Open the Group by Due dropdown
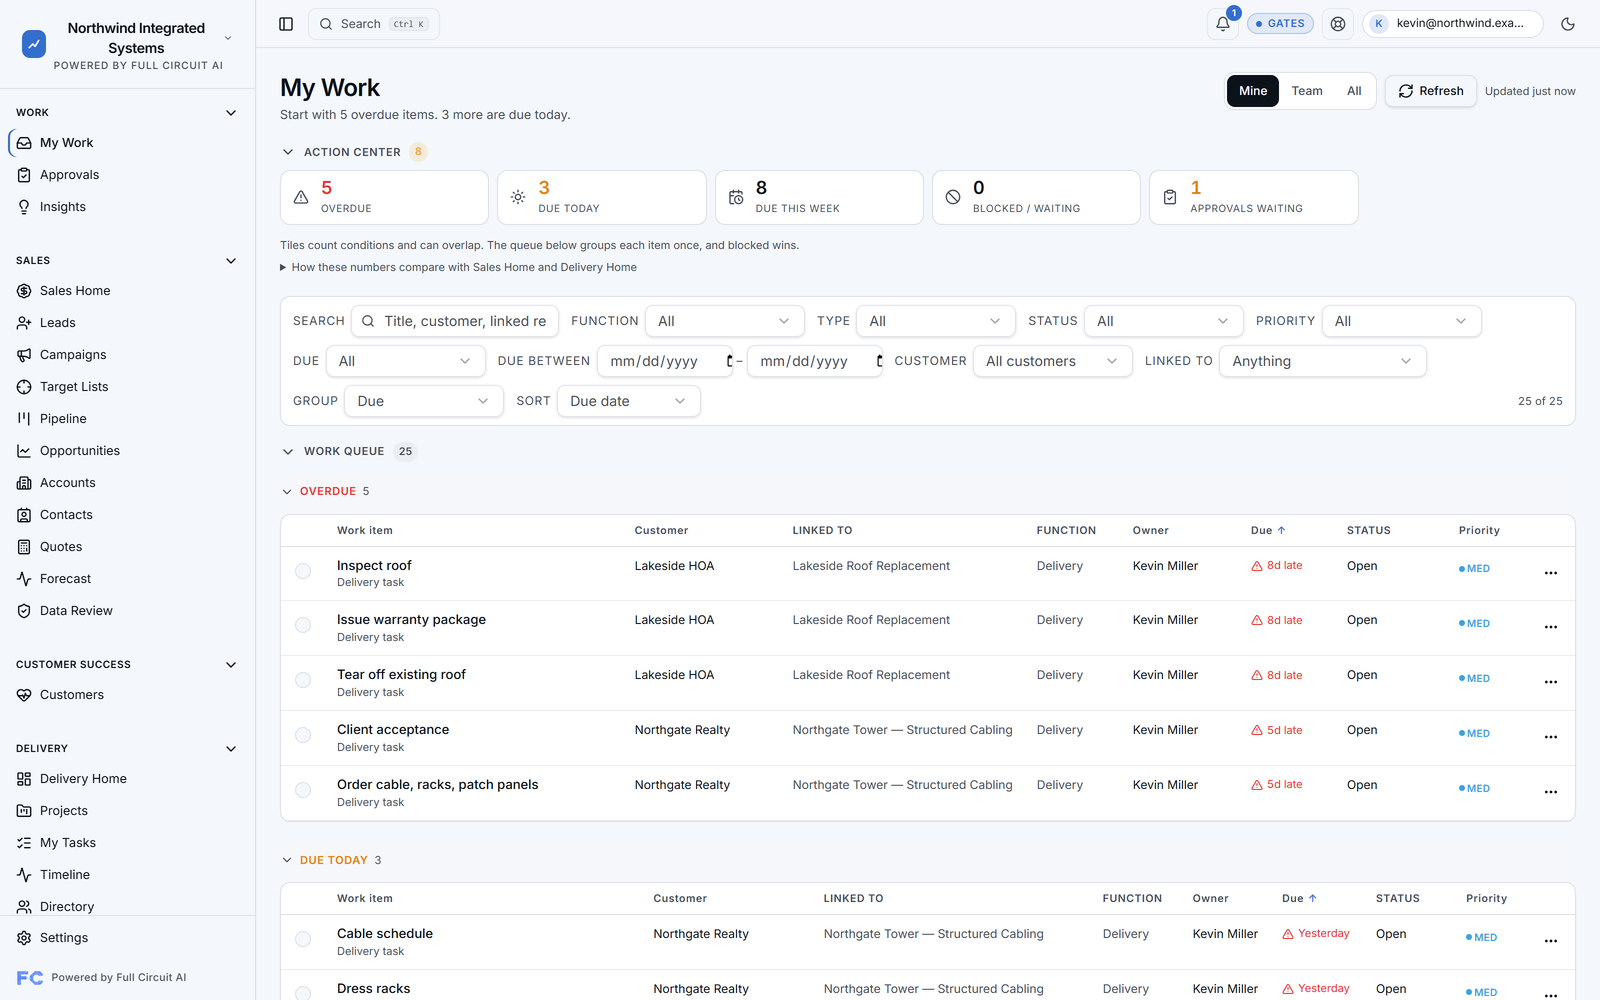The image size is (1600, 1000). tap(424, 401)
